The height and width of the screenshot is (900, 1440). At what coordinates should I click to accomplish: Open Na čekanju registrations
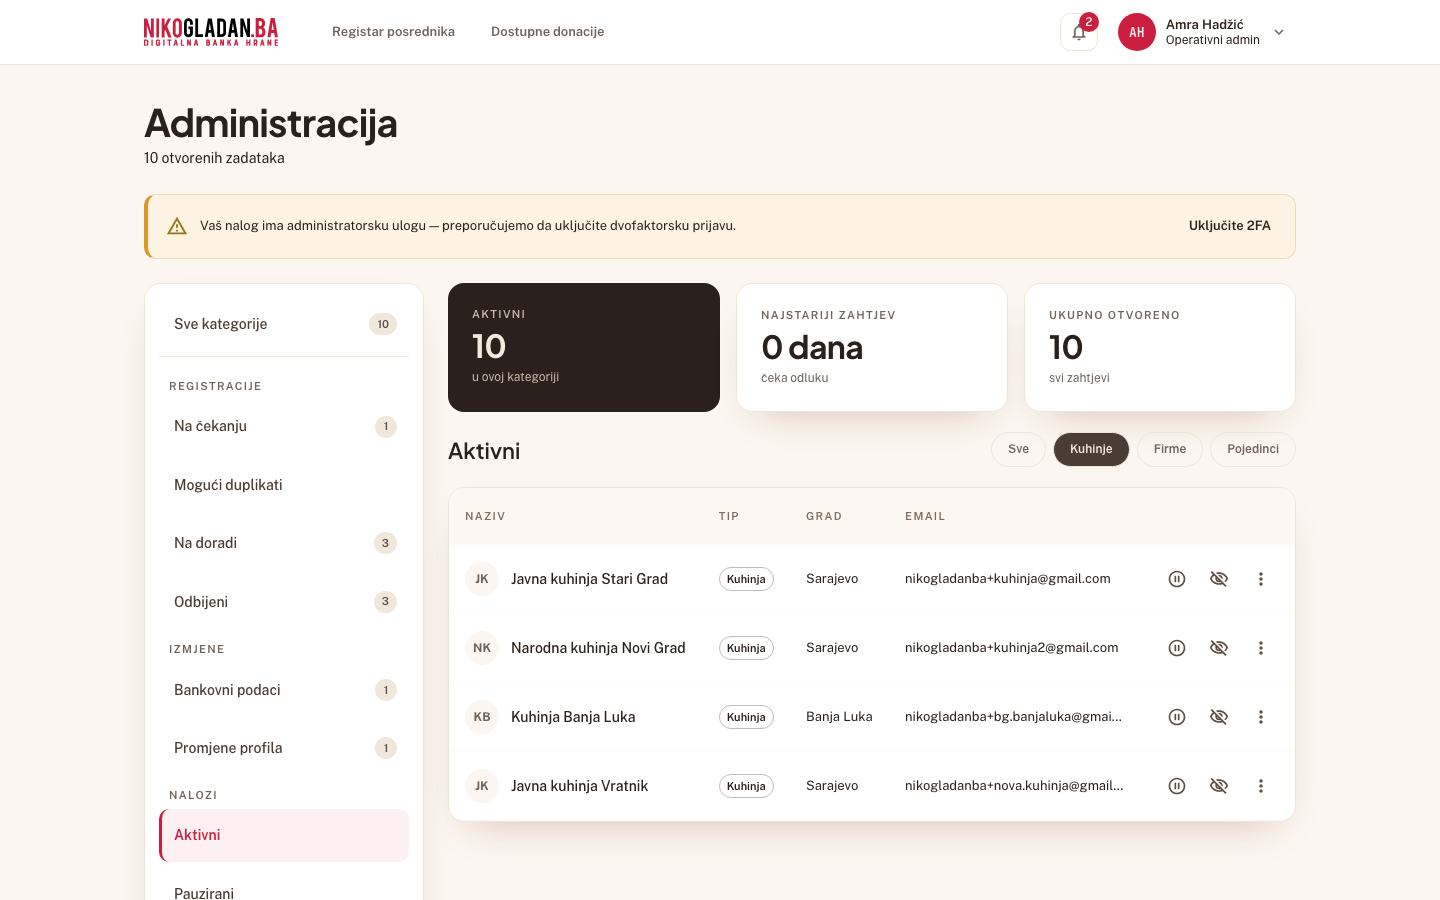coord(284,426)
